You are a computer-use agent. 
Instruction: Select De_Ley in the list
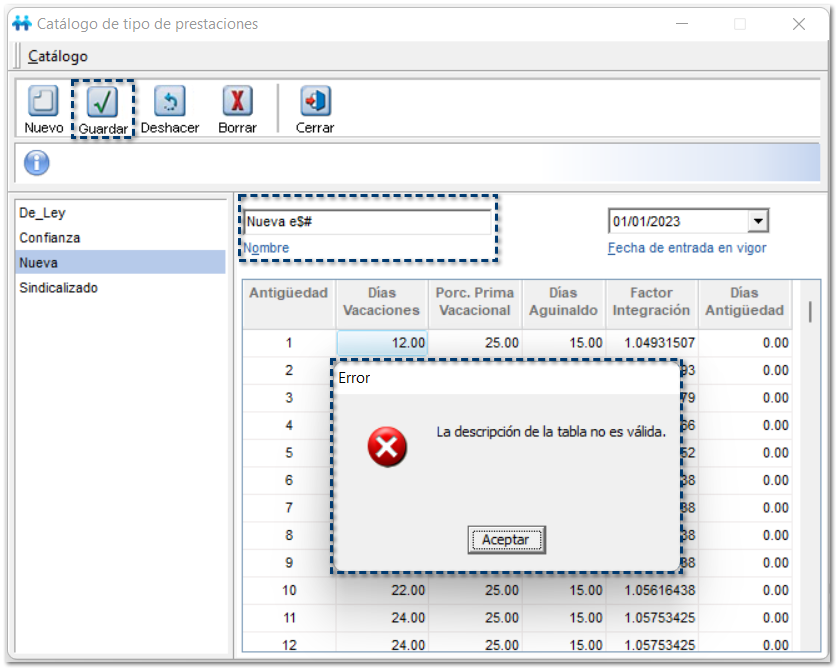[x=42, y=213]
